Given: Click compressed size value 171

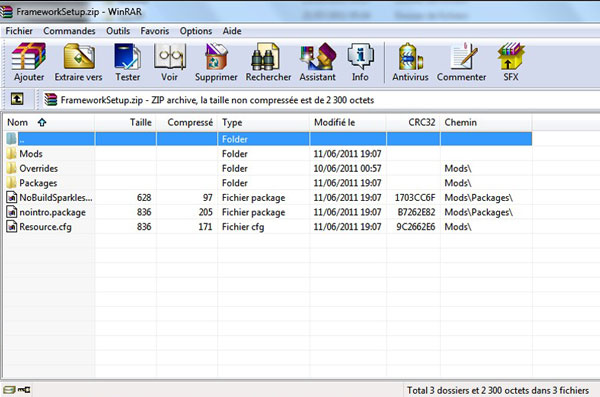Looking at the screenshot, I should [205, 227].
